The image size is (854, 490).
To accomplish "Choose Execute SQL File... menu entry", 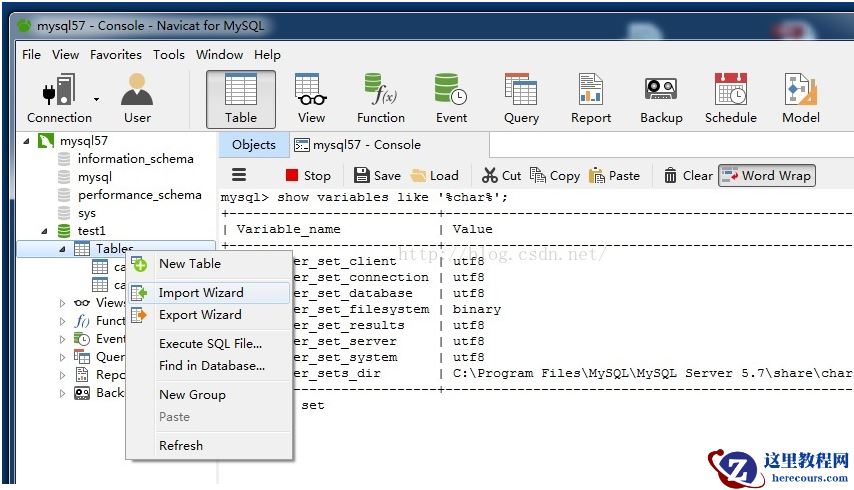I will (209, 344).
